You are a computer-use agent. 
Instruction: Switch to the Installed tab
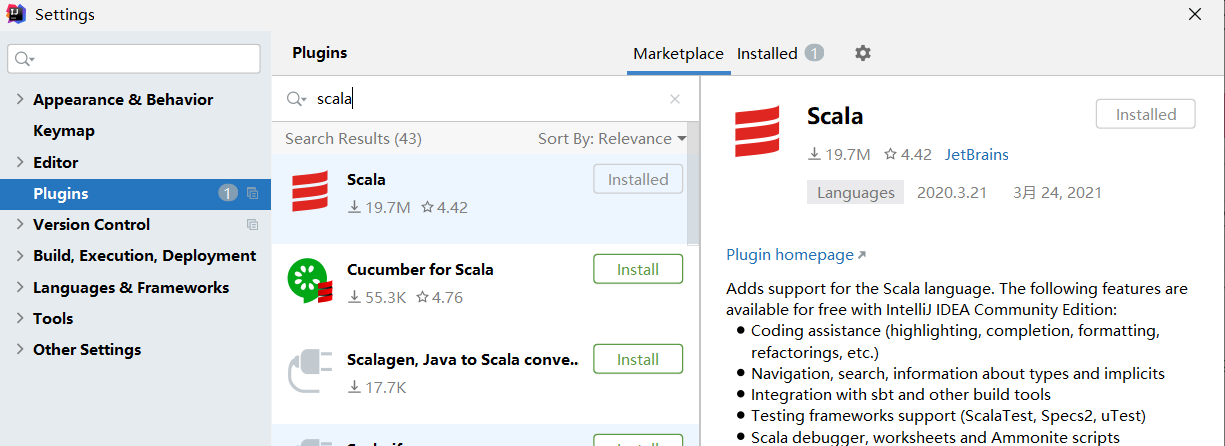(767, 54)
